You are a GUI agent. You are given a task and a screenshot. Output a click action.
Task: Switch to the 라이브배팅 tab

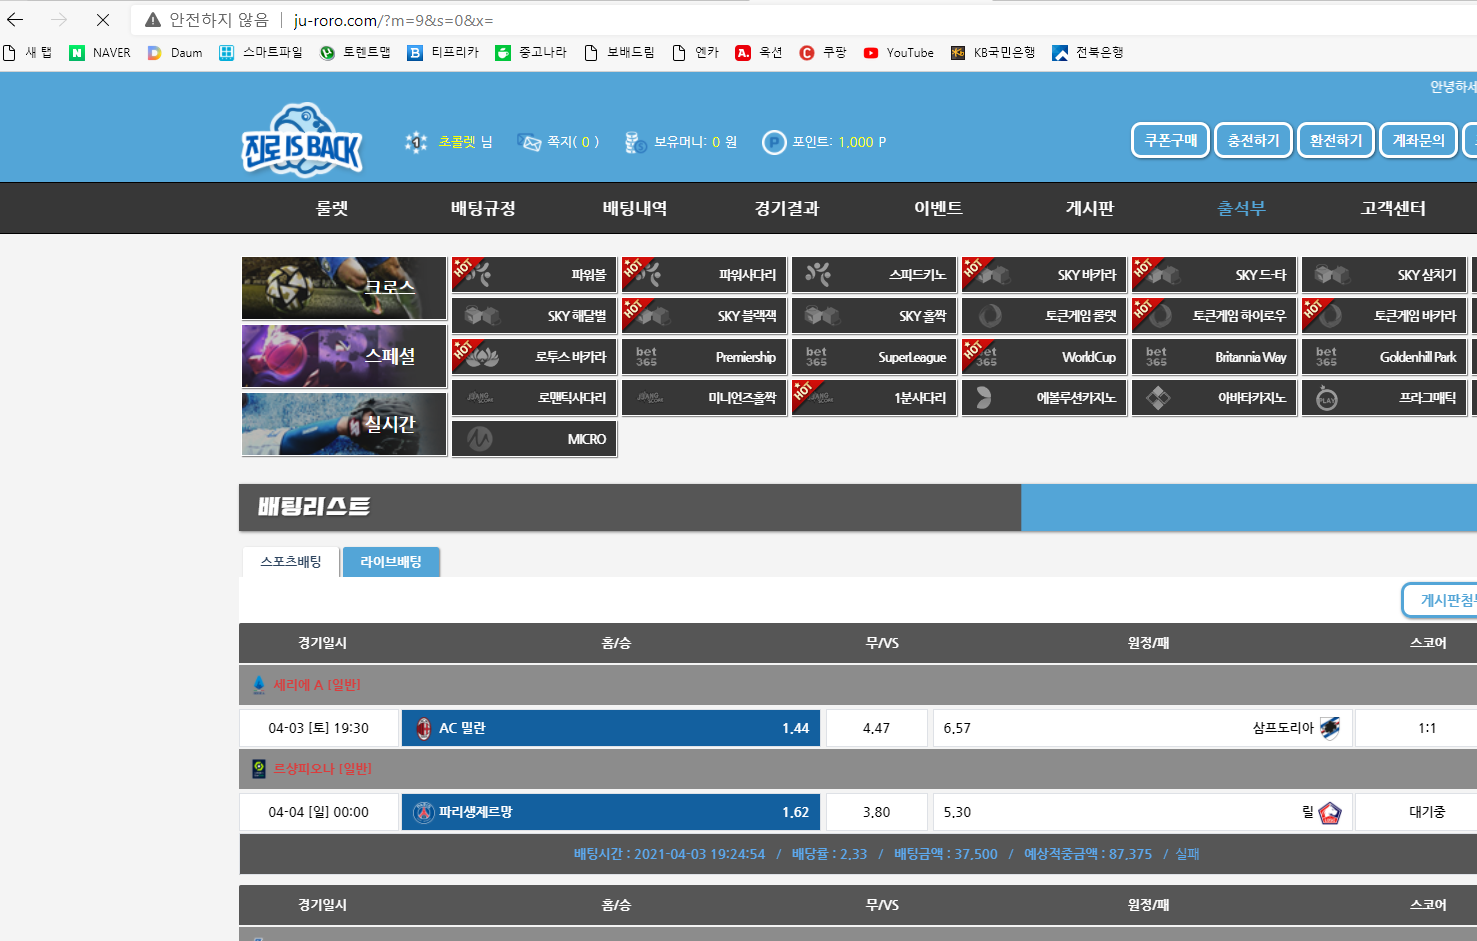pyautogui.click(x=391, y=562)
